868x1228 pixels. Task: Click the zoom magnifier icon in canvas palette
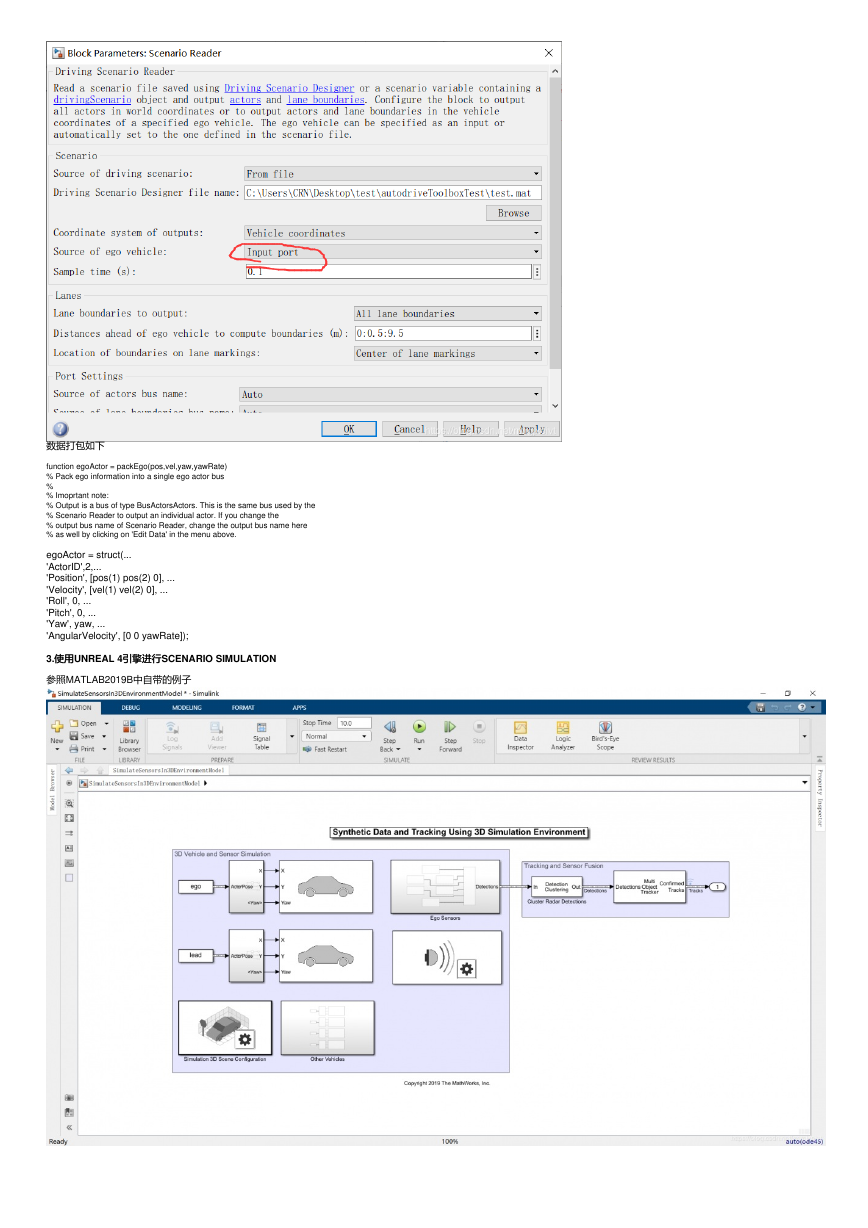pyautogui.click(x=69, y=803)
